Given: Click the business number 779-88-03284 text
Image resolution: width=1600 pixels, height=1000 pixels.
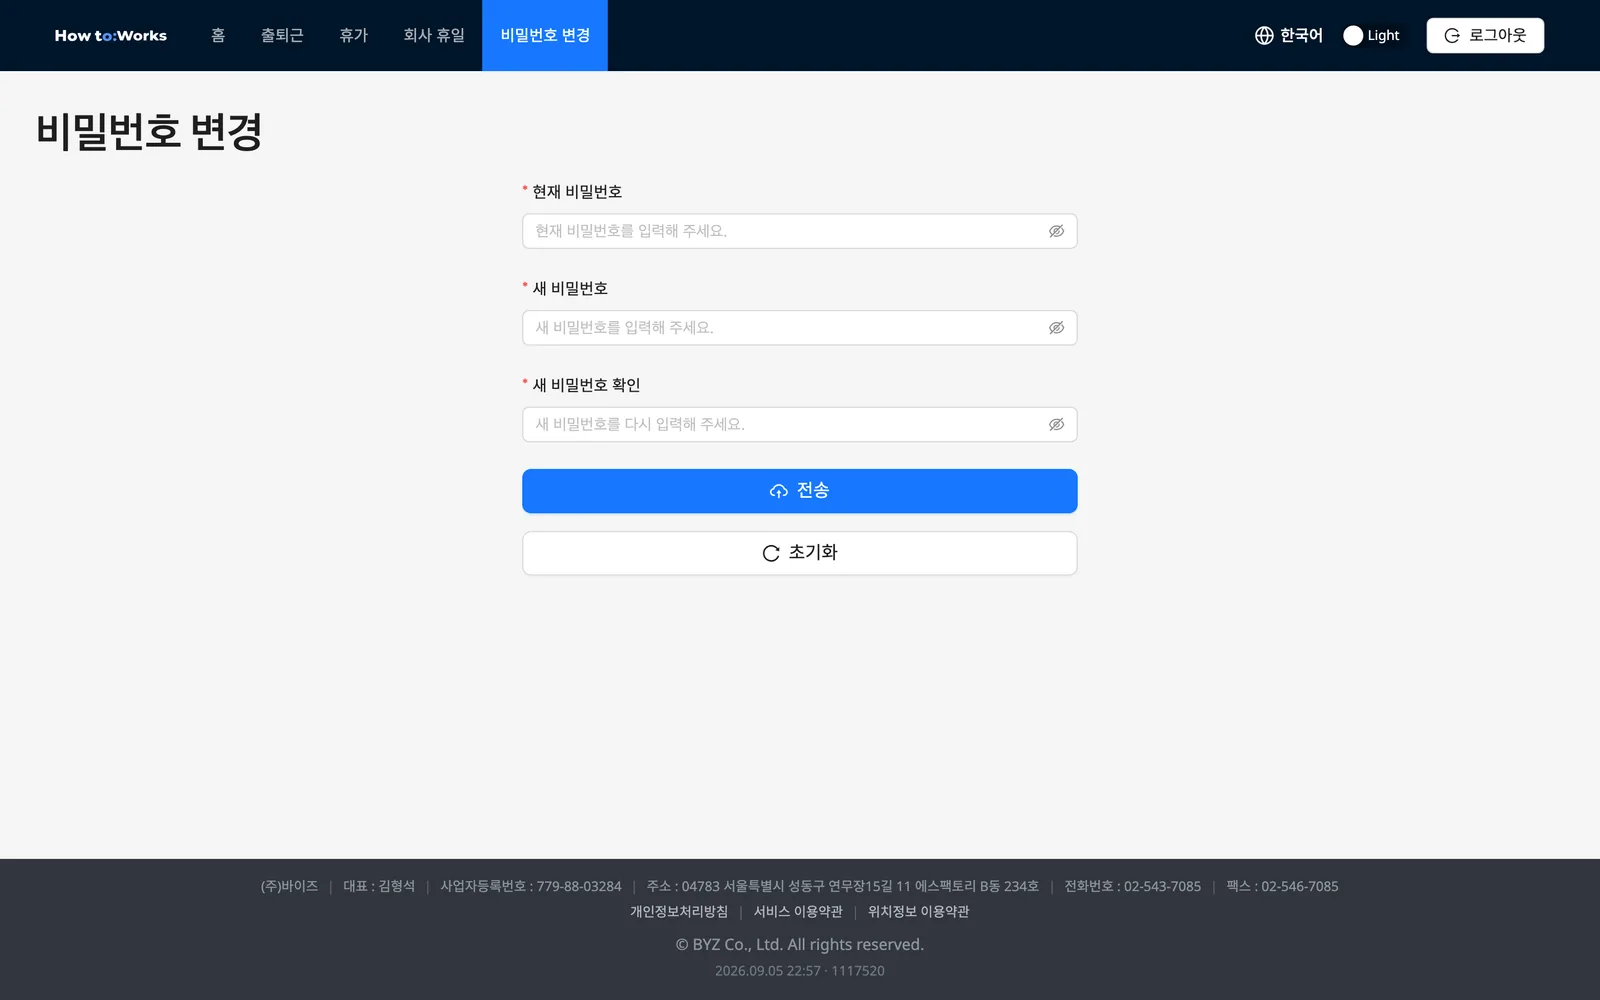Looking at the screenshot, I should 579,886.
